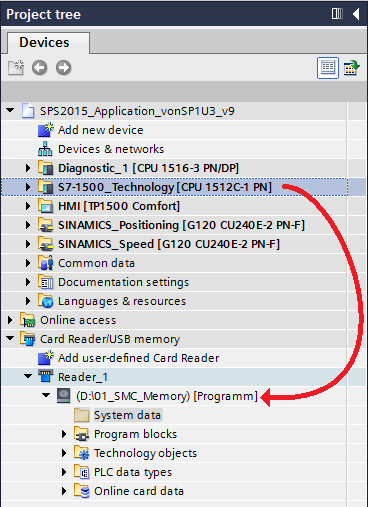368x507 pixels.
Task: Collapse the Reader_1 node
Action: (x=28, y=376)
